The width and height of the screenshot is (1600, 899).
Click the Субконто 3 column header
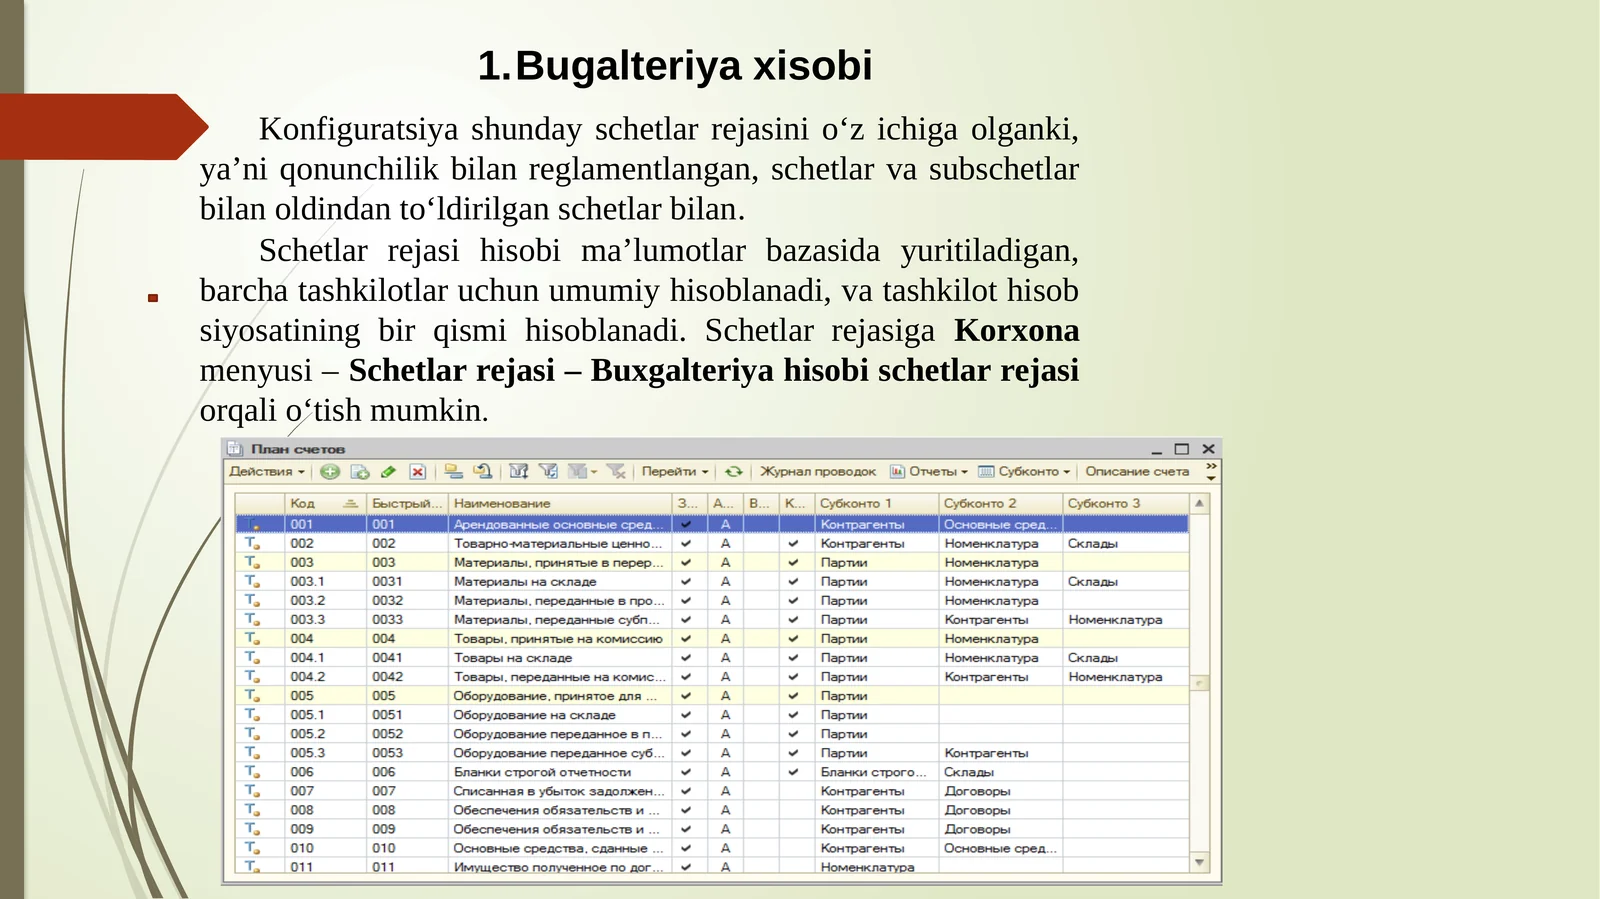(1126, 503)
